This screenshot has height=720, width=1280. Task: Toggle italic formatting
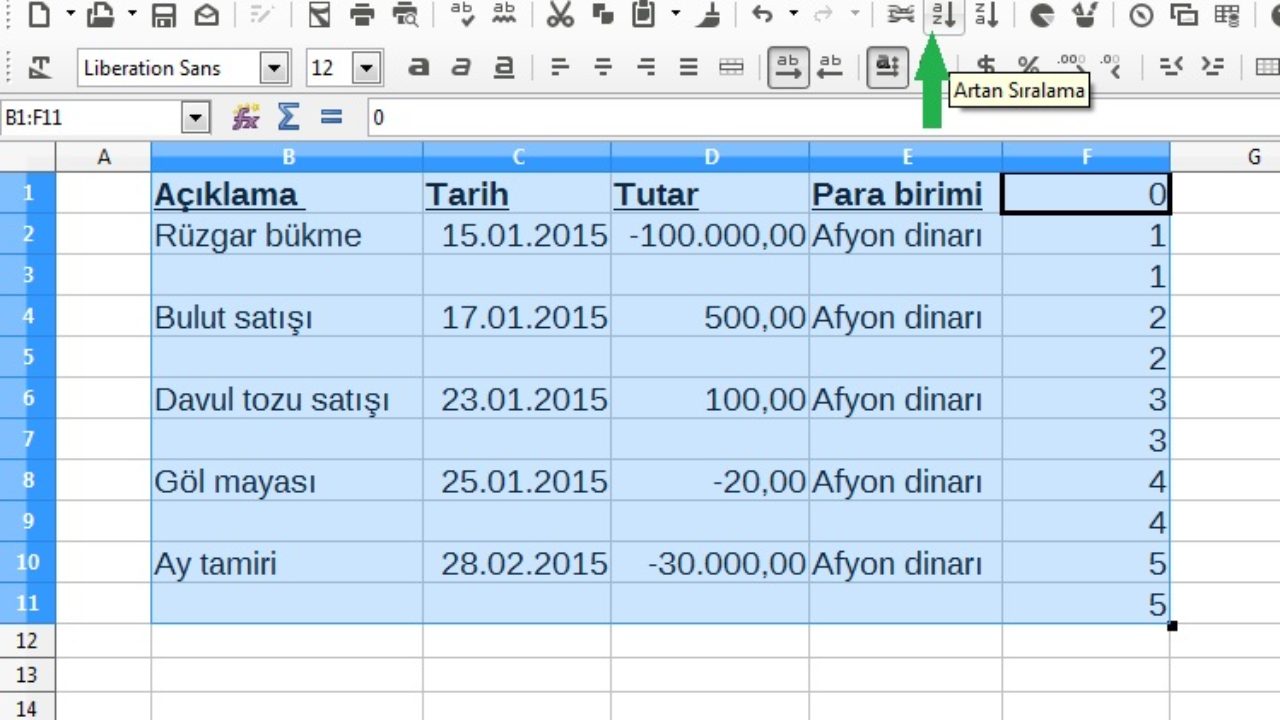(x=461, y=67)
